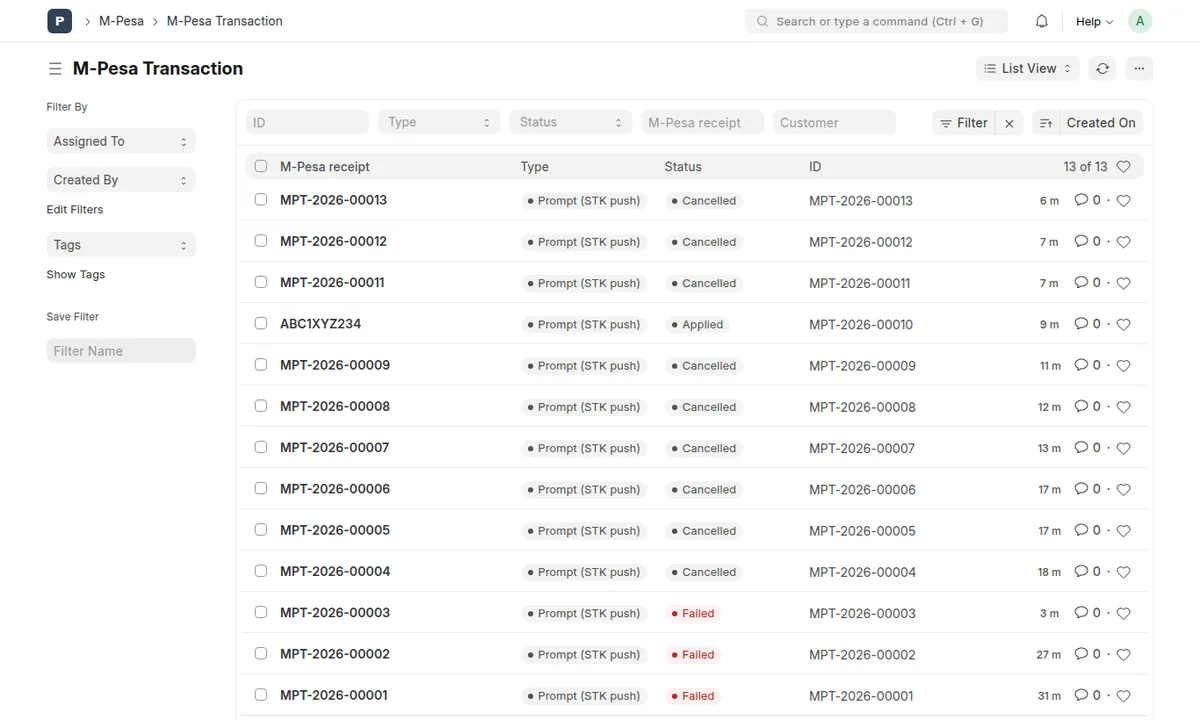
Task: Toggle sort direction icon beside Created On
Action: pos(1045,123)
